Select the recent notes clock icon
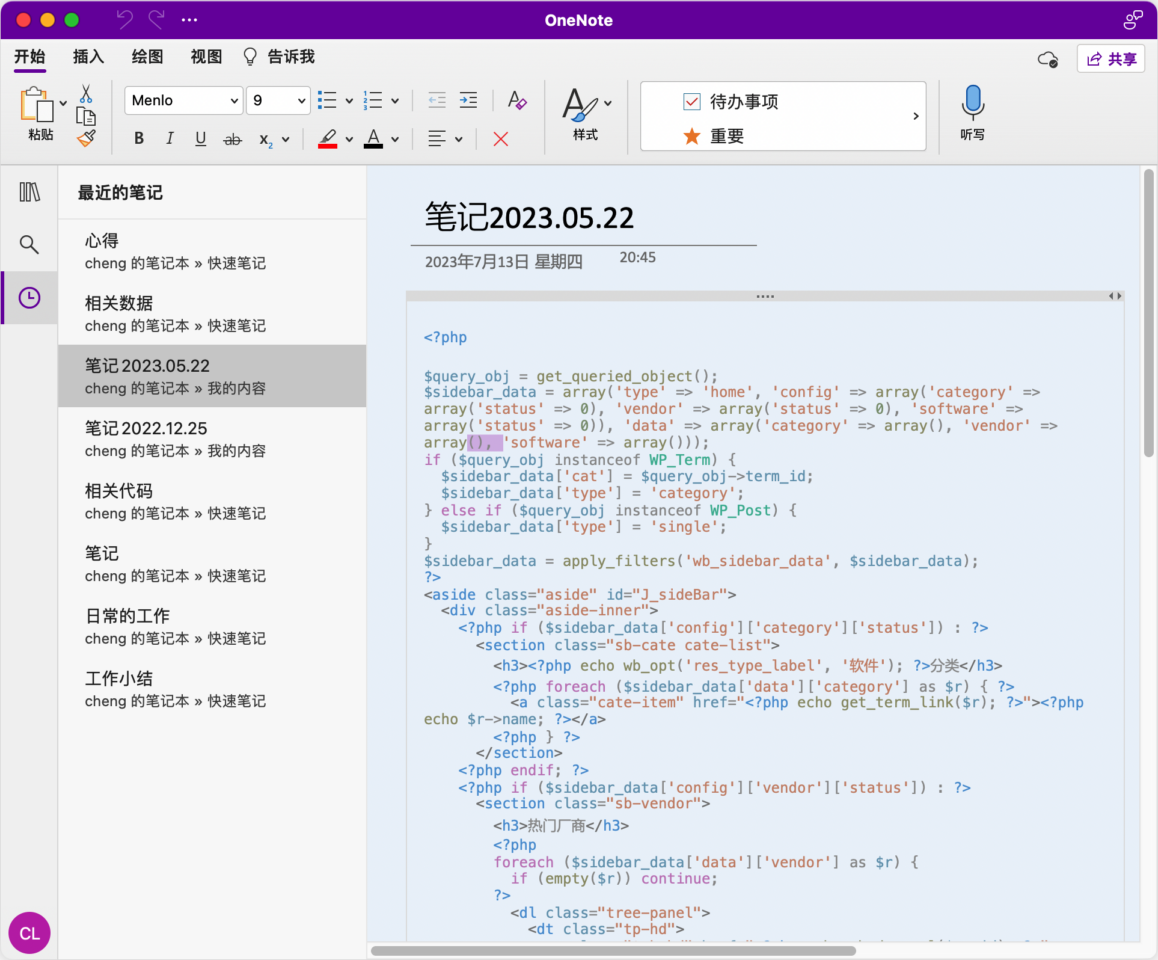This screenshot has height=960, width=1158. click(x=30, y=298)
